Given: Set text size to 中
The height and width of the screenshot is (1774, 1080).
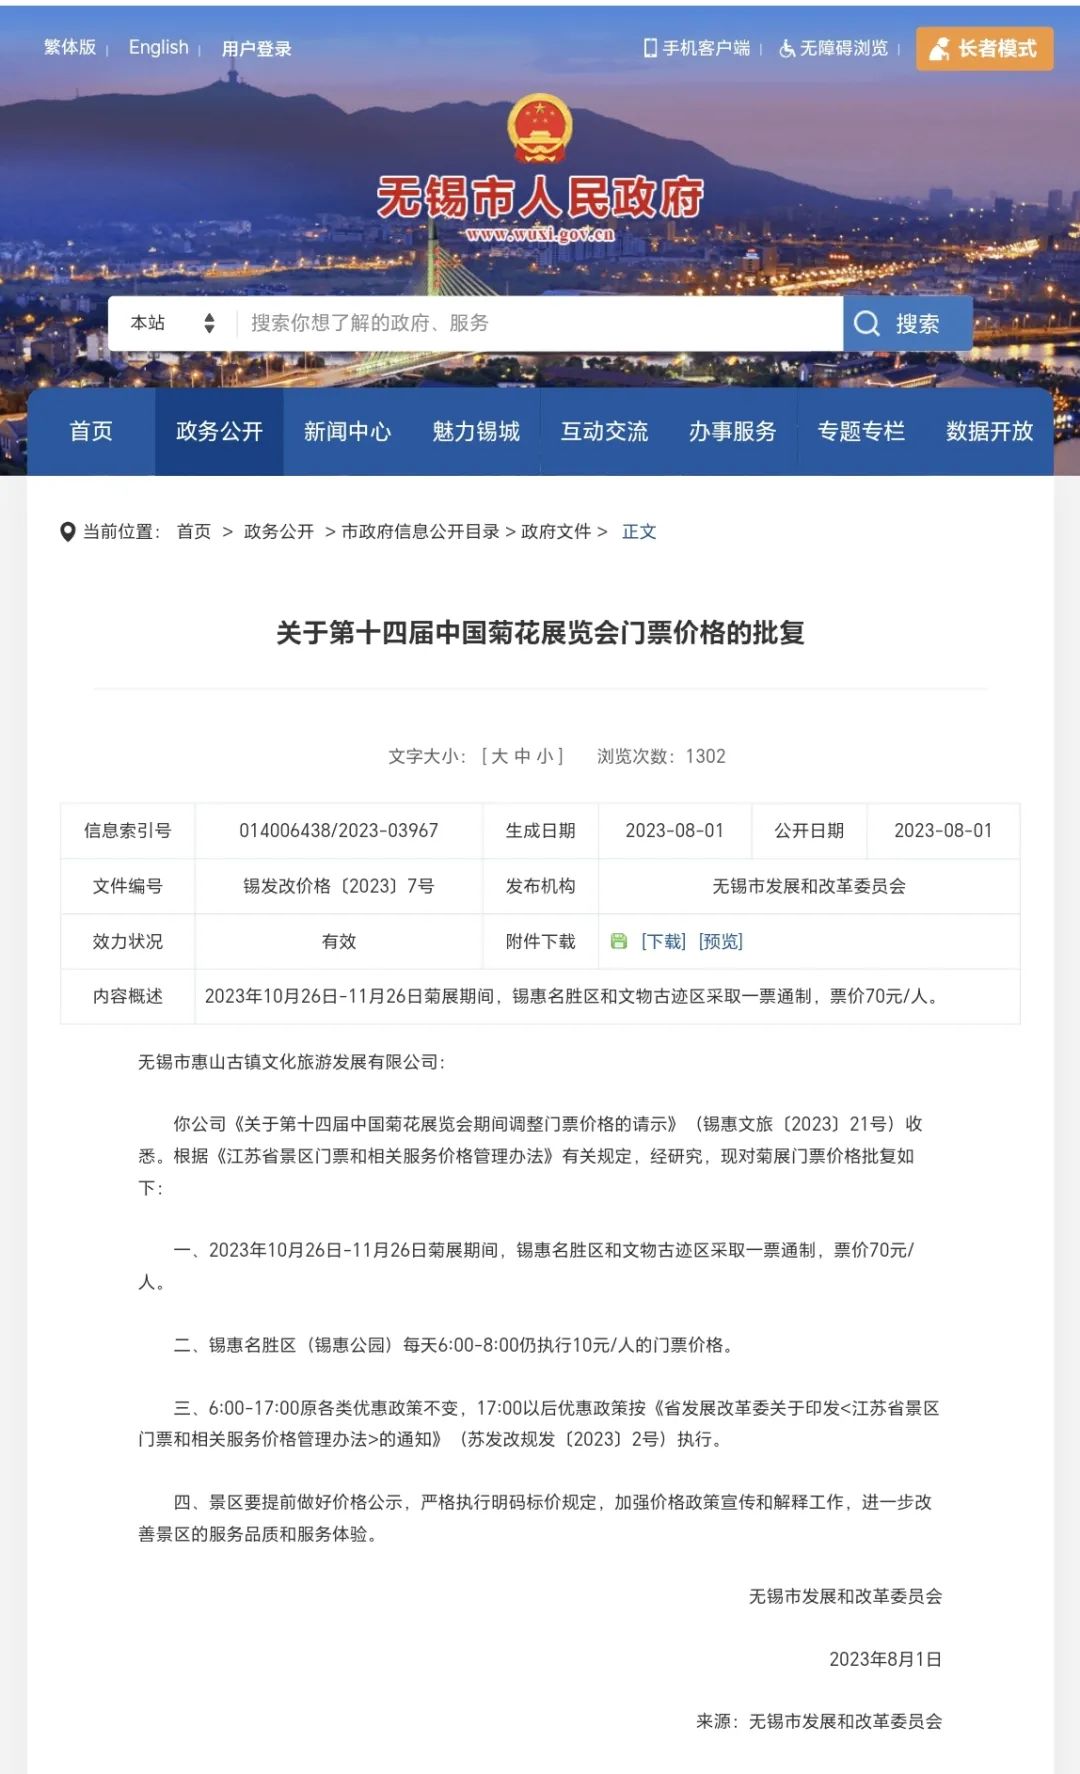Looking at the screenshot, I should click(522, 756).
